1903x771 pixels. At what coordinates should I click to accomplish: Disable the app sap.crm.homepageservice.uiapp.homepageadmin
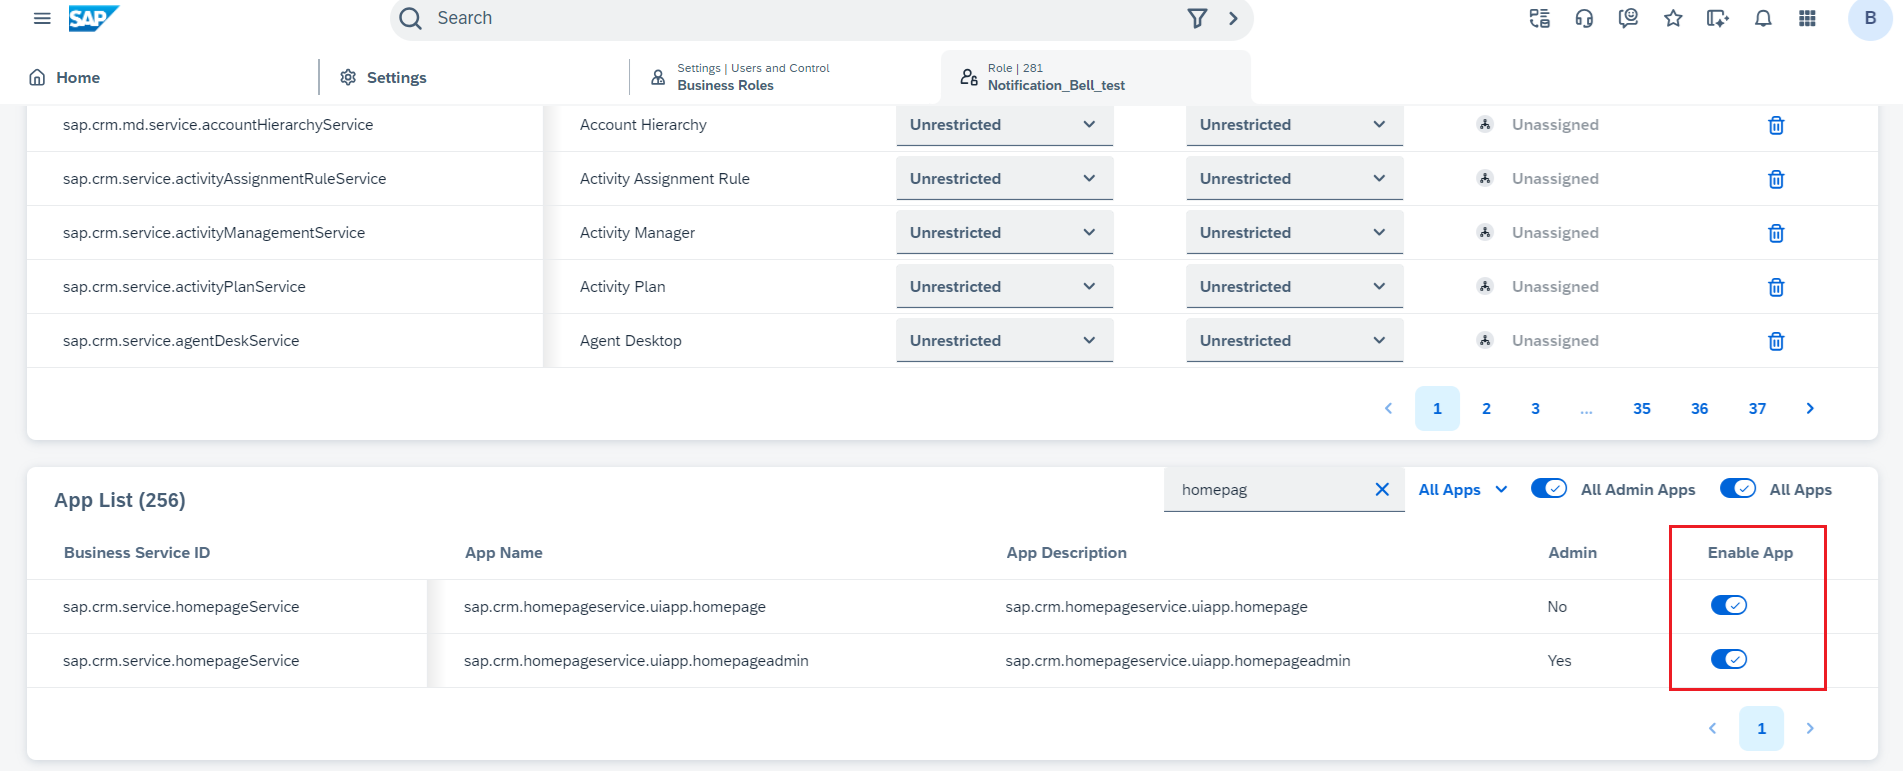1729,660
